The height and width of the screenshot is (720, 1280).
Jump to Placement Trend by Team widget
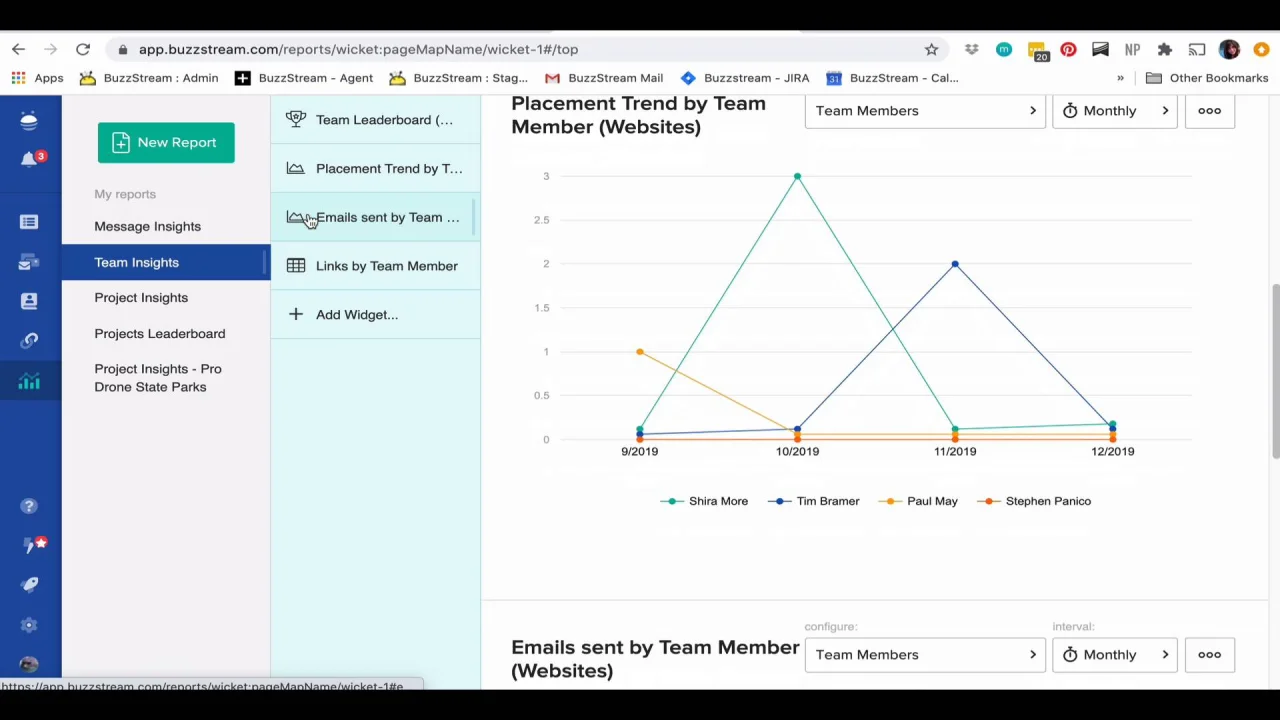[x=375, y=168]
